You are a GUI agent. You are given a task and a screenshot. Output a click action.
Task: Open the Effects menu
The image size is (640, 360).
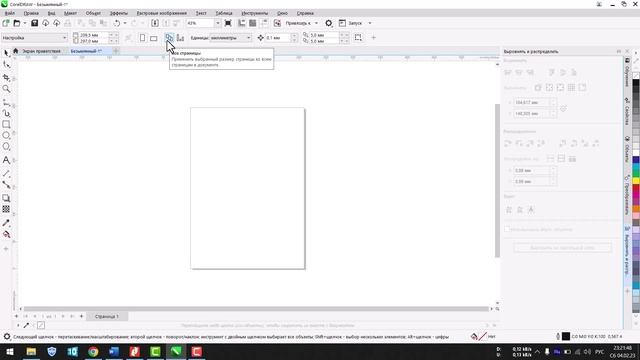point(119,13)
